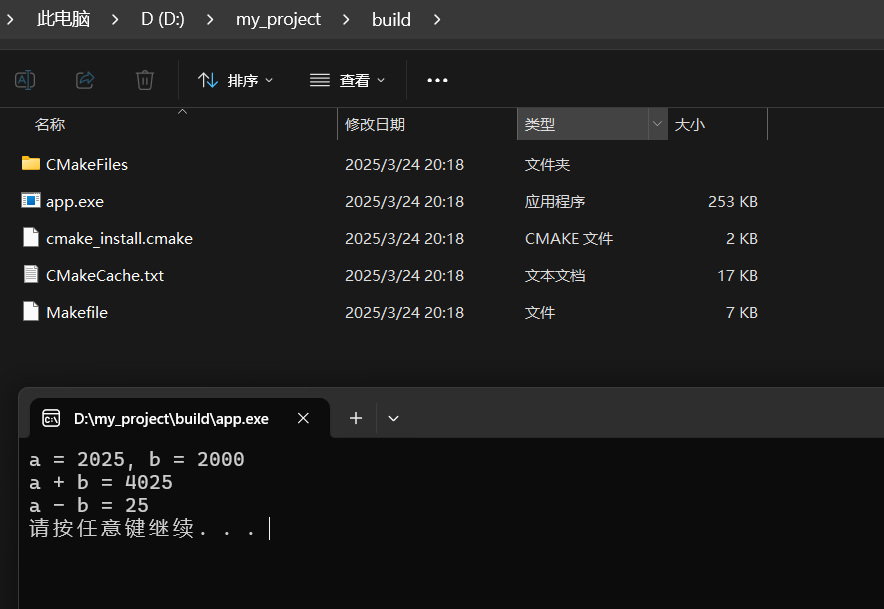This screenshot has height=609, width=884.
Task: Click the Delete trash icon
Action: coord(145,80)
